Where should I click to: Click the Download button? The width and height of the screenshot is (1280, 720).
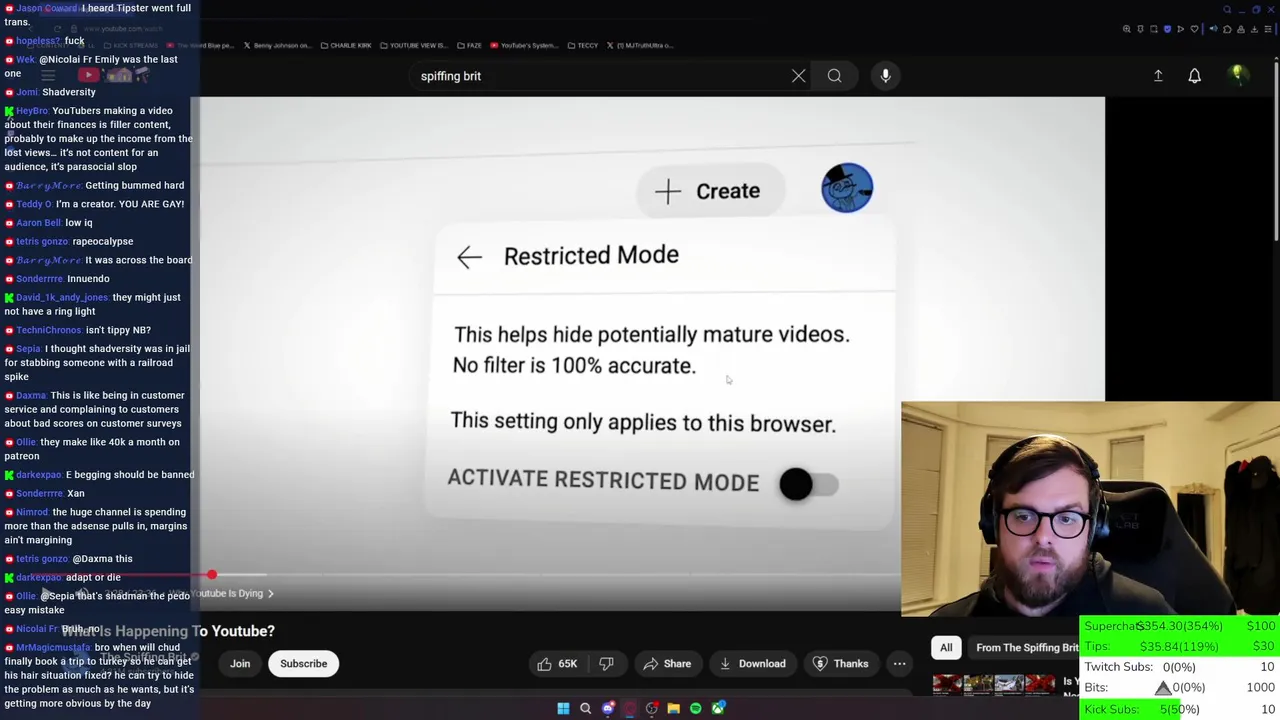tap(752, 664)
